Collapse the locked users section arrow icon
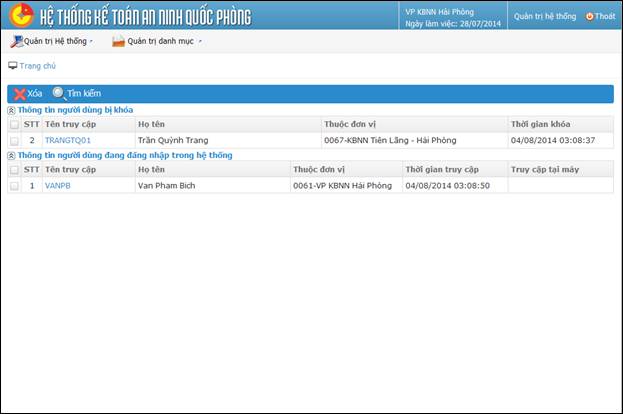This screenshot has width=623, height=414. coord(12,110)
